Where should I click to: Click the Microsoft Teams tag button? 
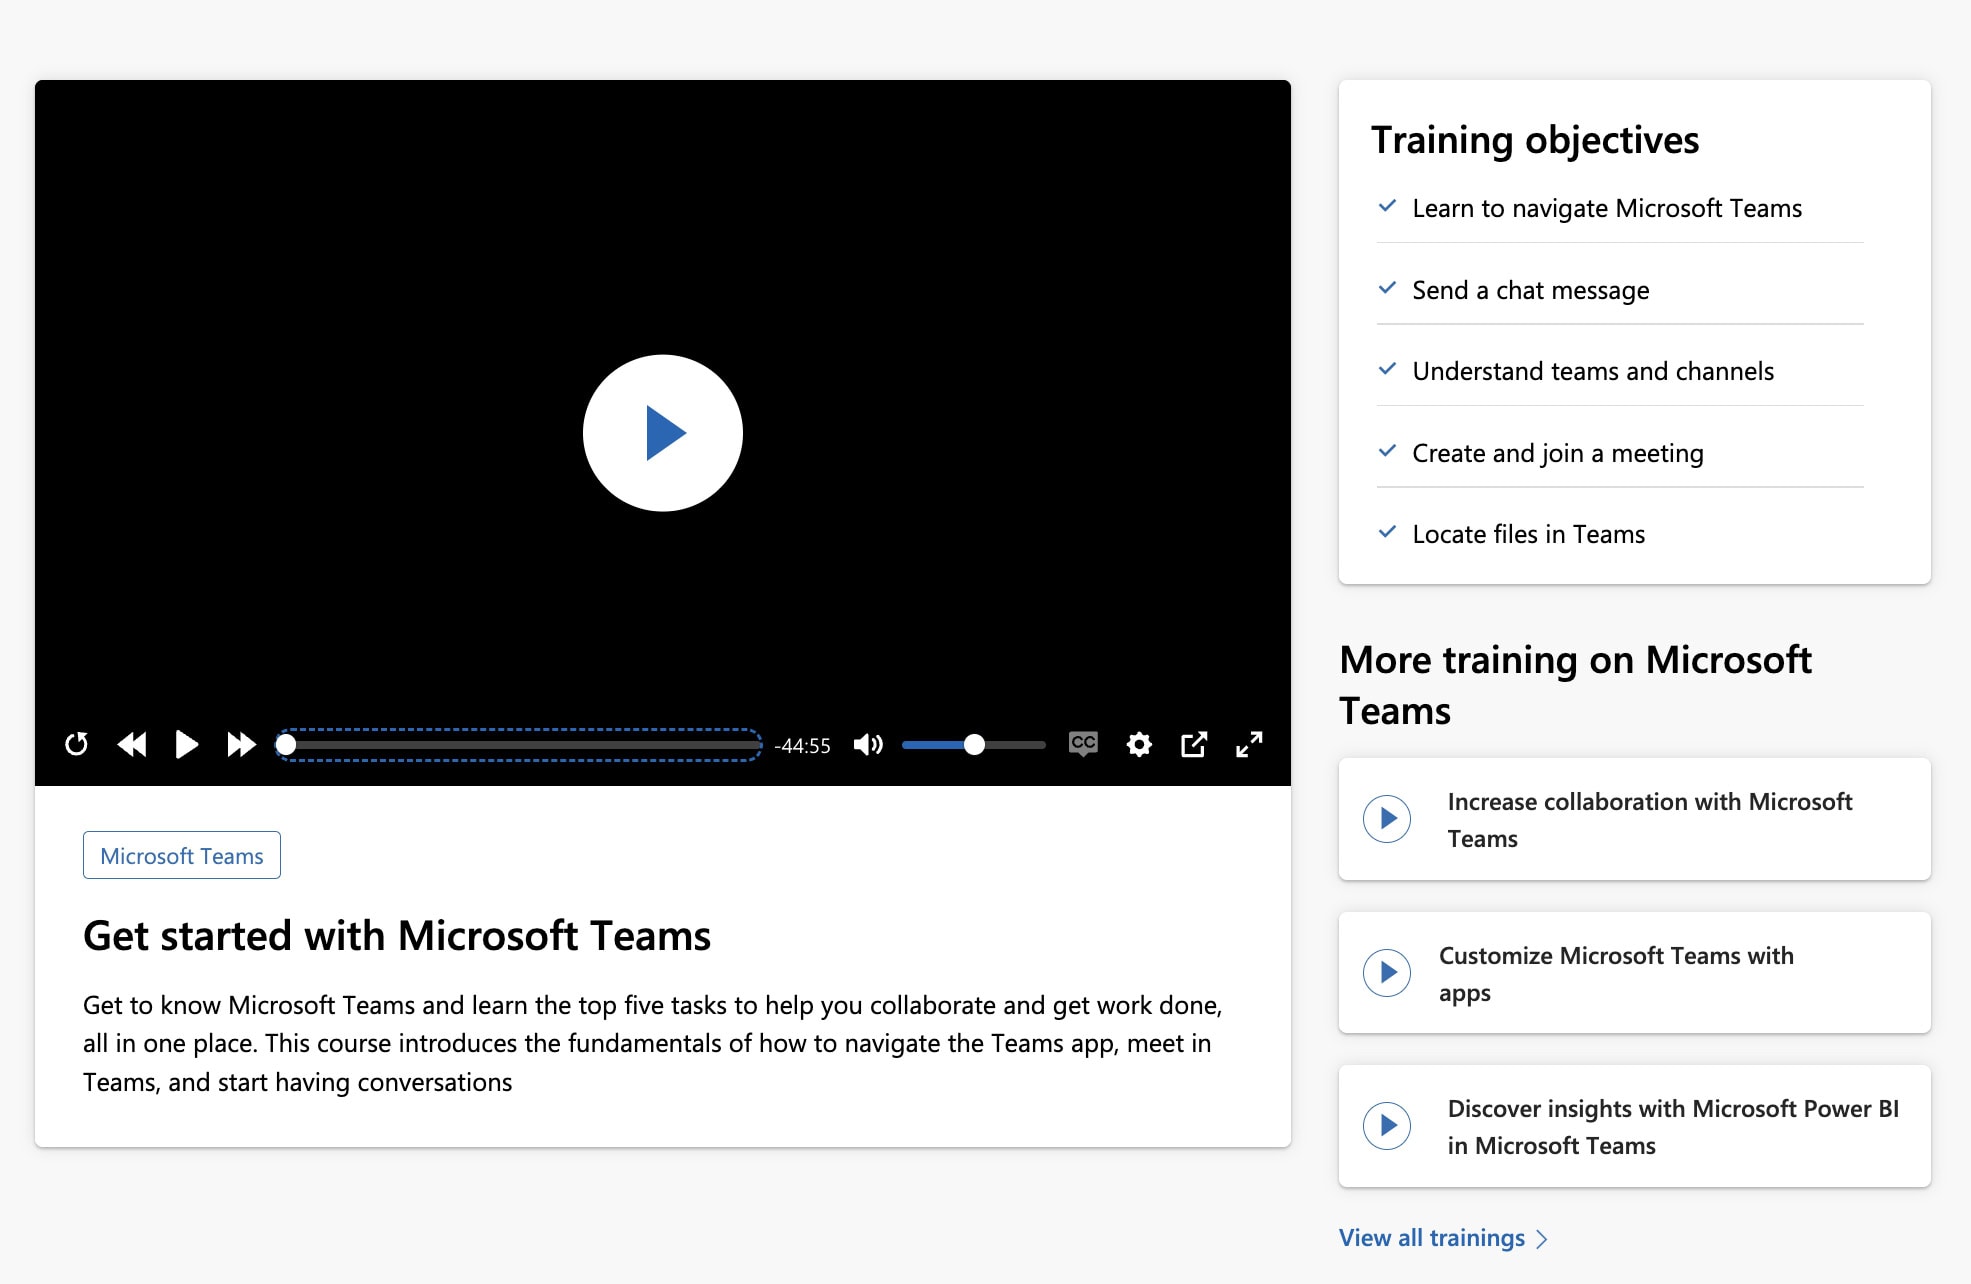coord(182,856)
